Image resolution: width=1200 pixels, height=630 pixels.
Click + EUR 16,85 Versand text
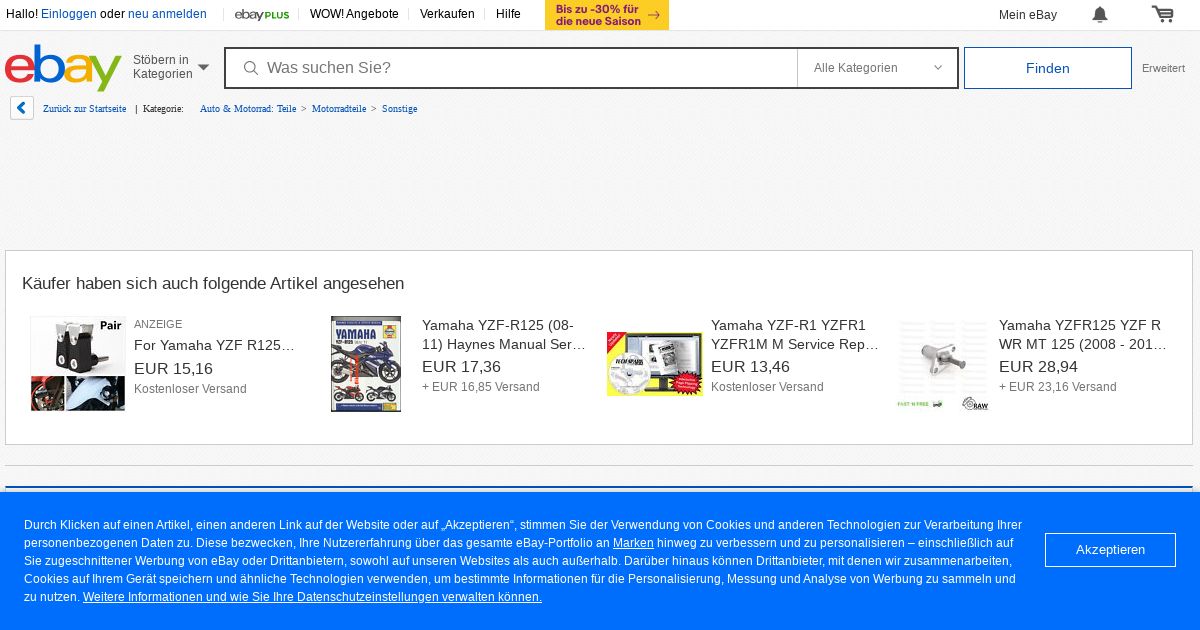click(481, 387)
